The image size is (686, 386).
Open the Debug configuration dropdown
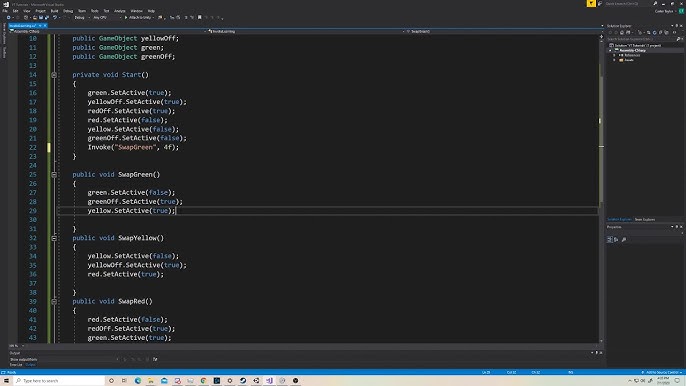(x=82, y=18)
